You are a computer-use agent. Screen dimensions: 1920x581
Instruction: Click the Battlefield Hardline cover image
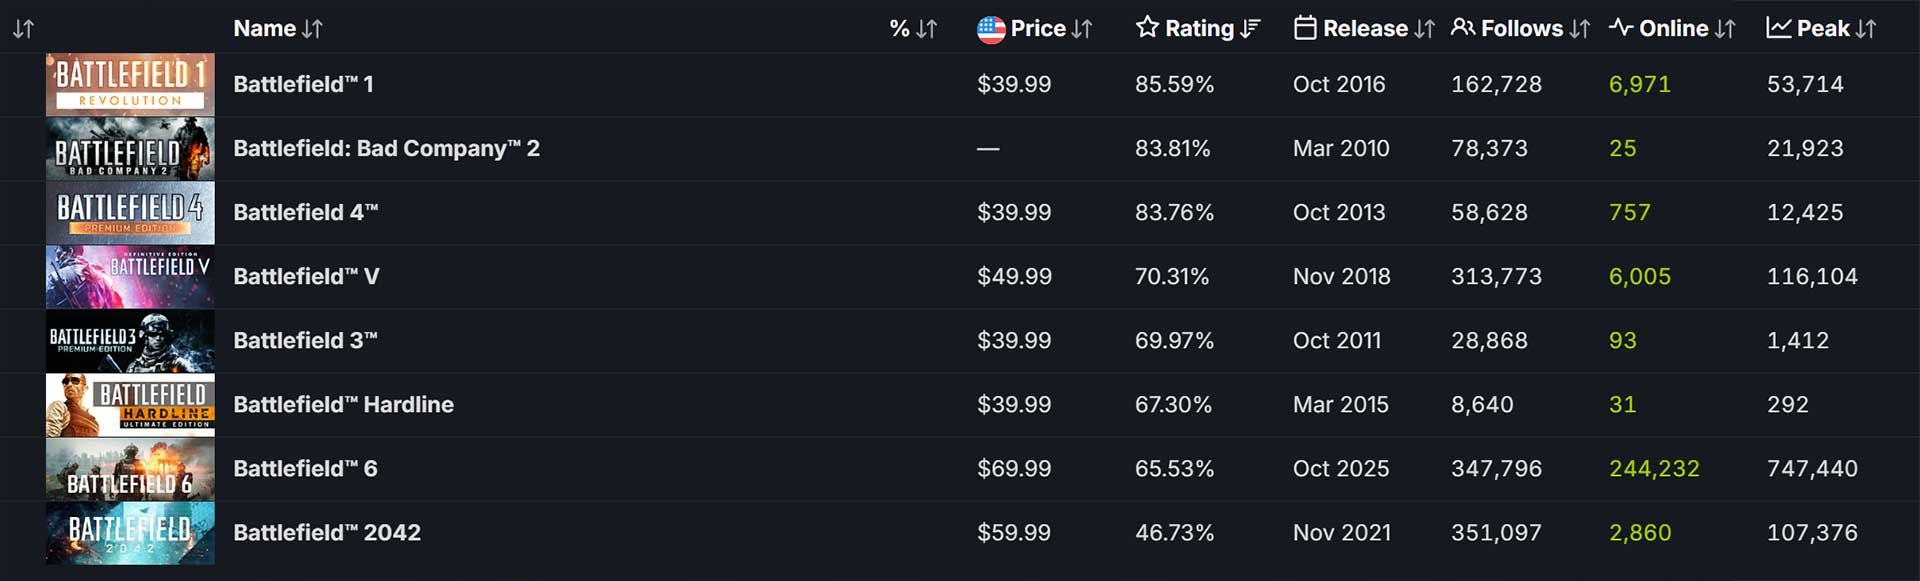click(x=130, y=405)
